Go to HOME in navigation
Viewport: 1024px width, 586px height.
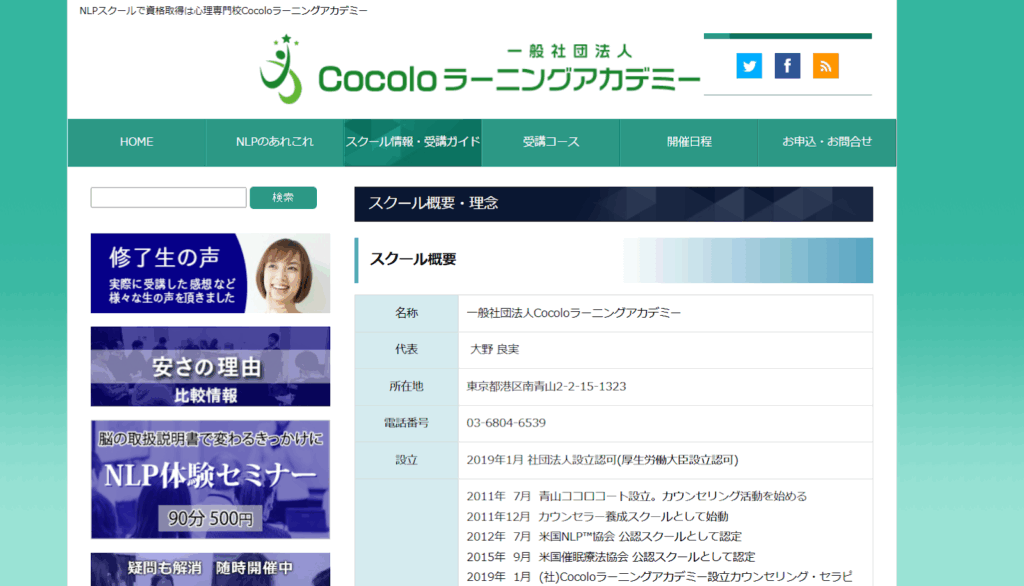(136, 142)
